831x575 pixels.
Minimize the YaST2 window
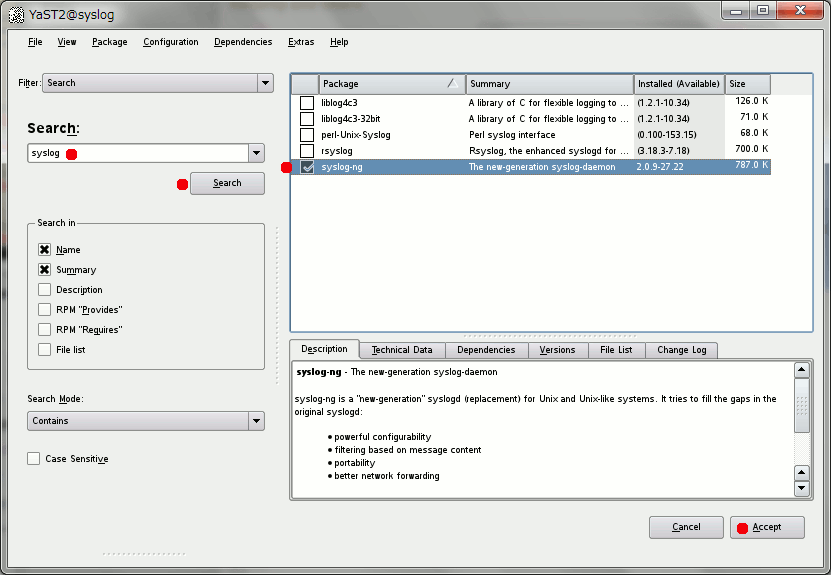(736, 11)
